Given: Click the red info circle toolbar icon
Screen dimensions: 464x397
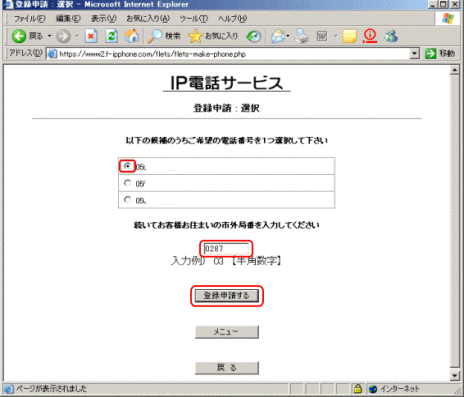Looking at the screenshot, I should [370, 36].
